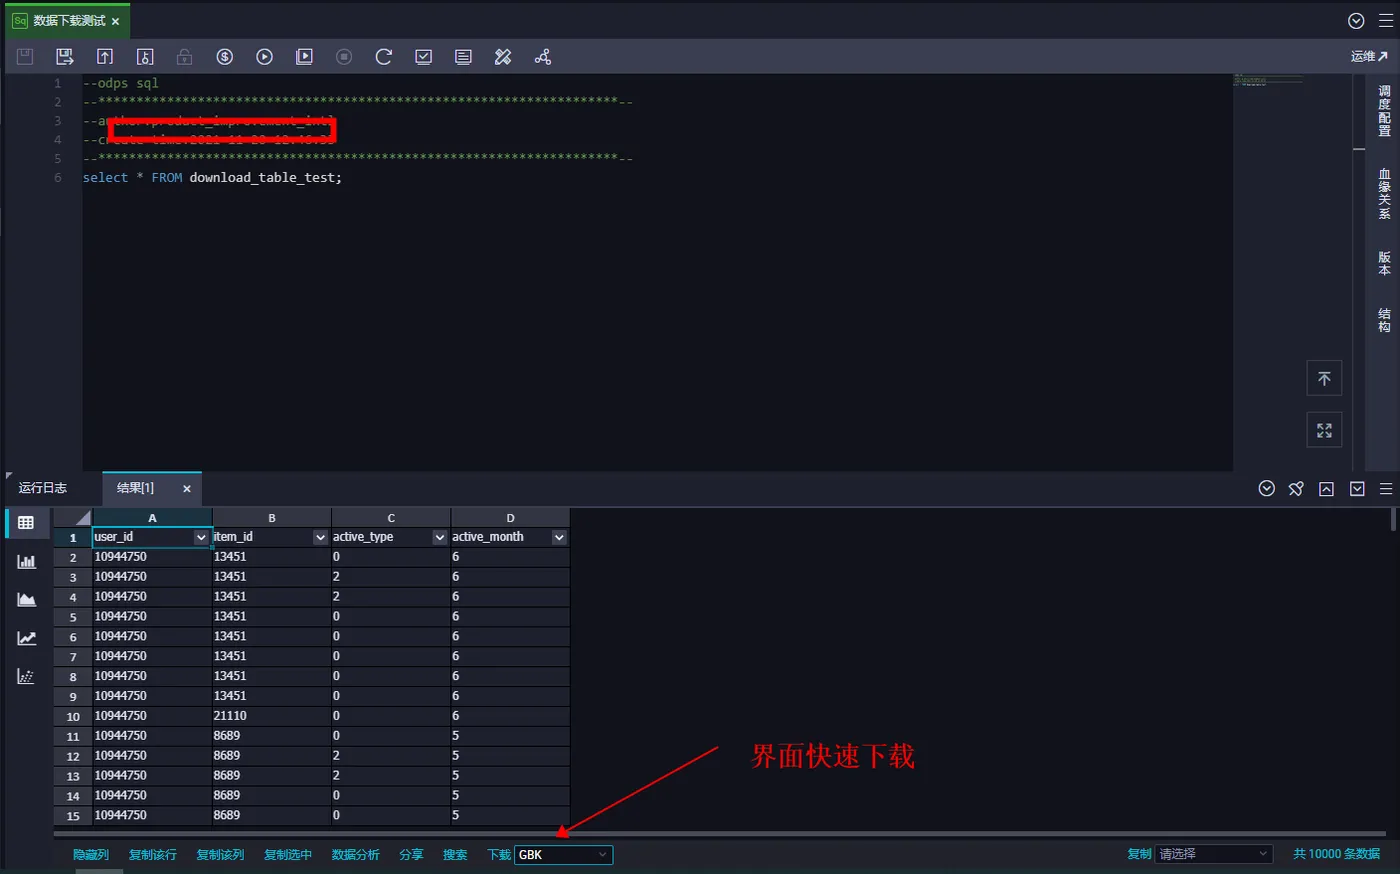The height and width of the screenshot is (874, 1400).
Task: Click the results horizontal scrollbar
Action: coord(720,833)
